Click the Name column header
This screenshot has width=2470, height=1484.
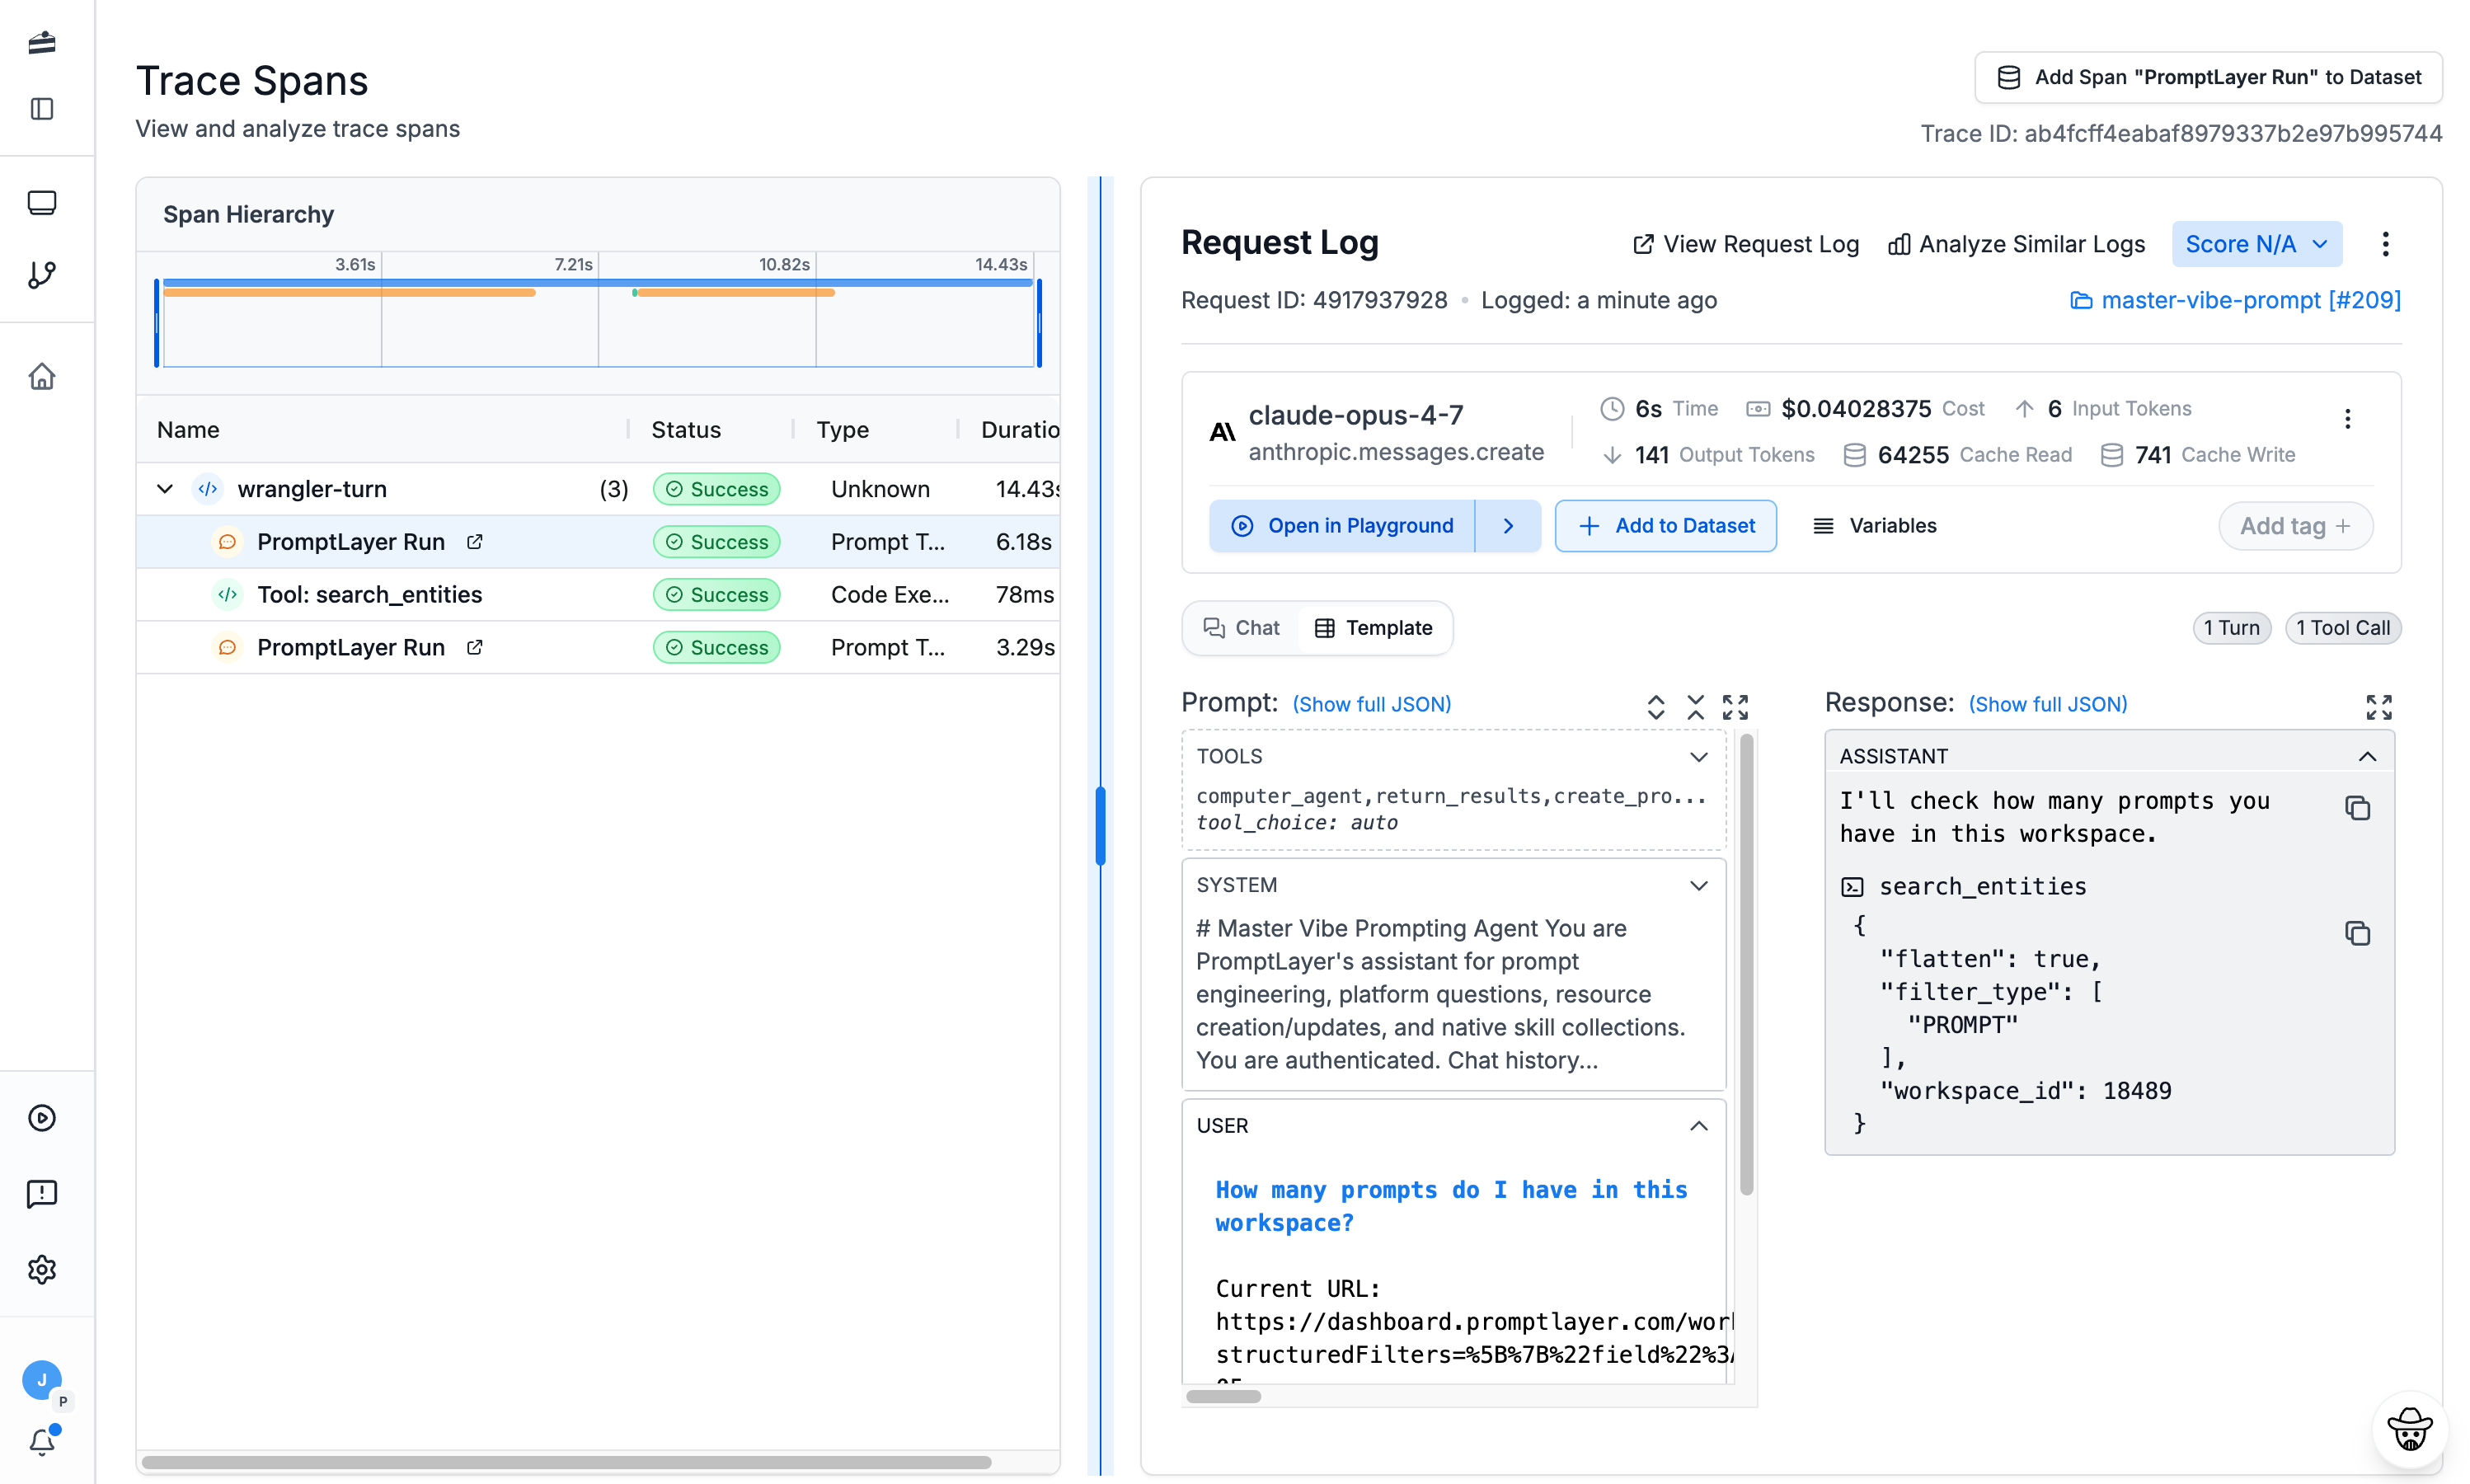point(188,430)
